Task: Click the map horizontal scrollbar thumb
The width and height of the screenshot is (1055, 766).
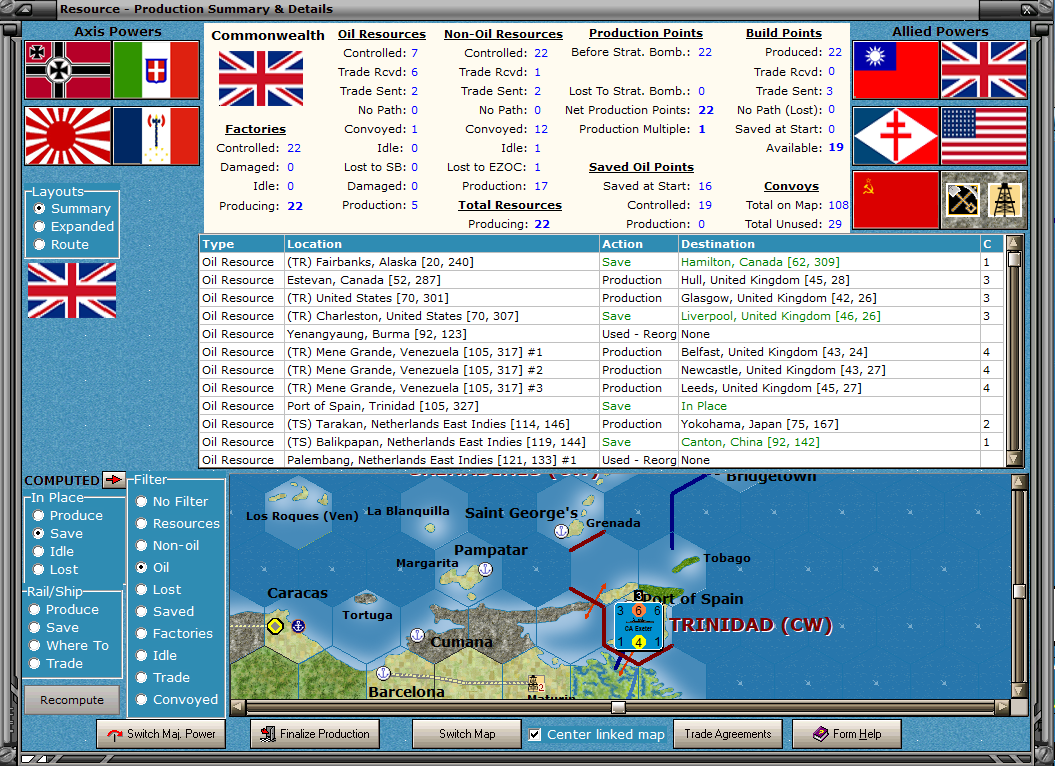Action: (x=618, y=707)
